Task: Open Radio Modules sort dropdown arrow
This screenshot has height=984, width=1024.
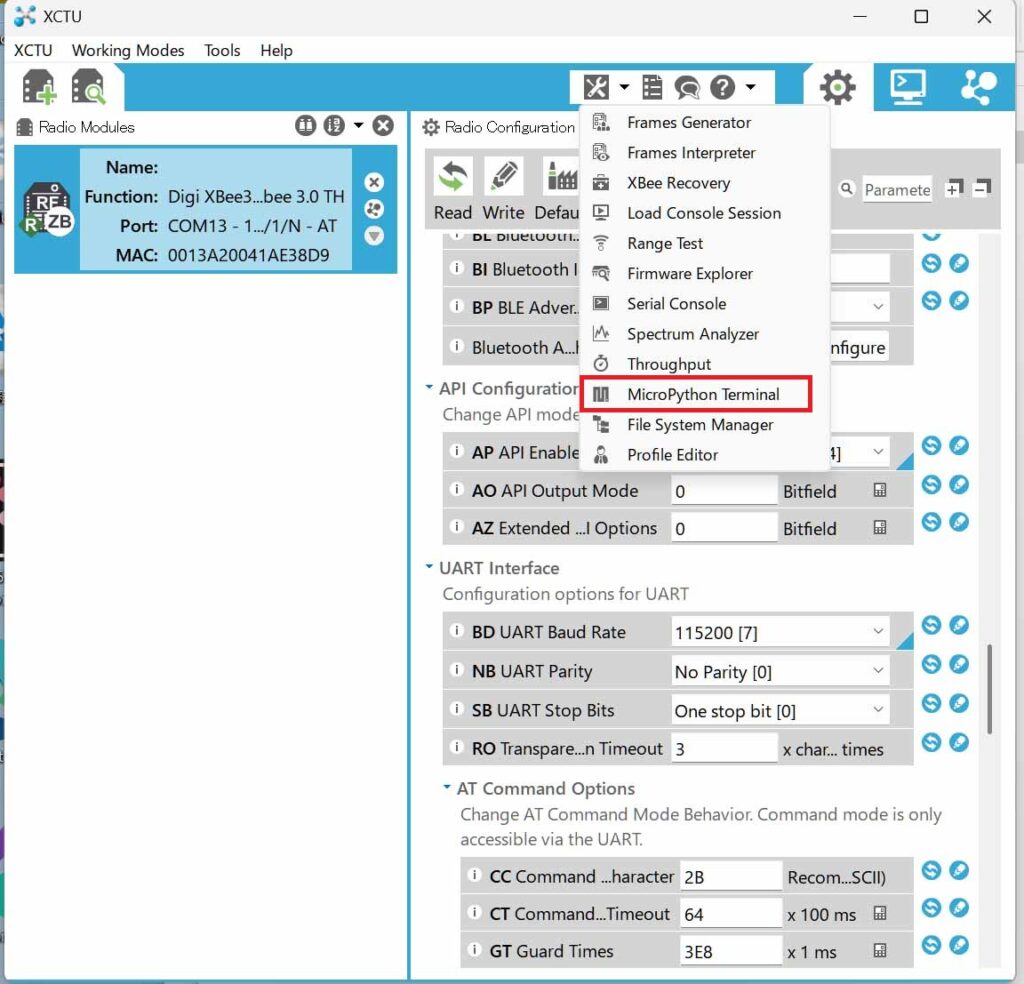Action: point(359,125)
